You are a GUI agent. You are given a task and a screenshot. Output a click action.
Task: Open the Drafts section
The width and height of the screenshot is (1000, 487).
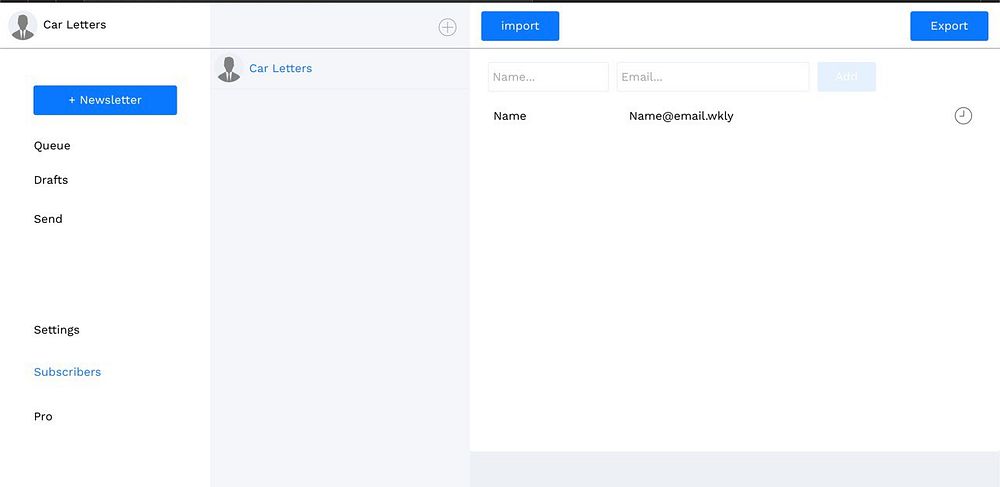51,180
